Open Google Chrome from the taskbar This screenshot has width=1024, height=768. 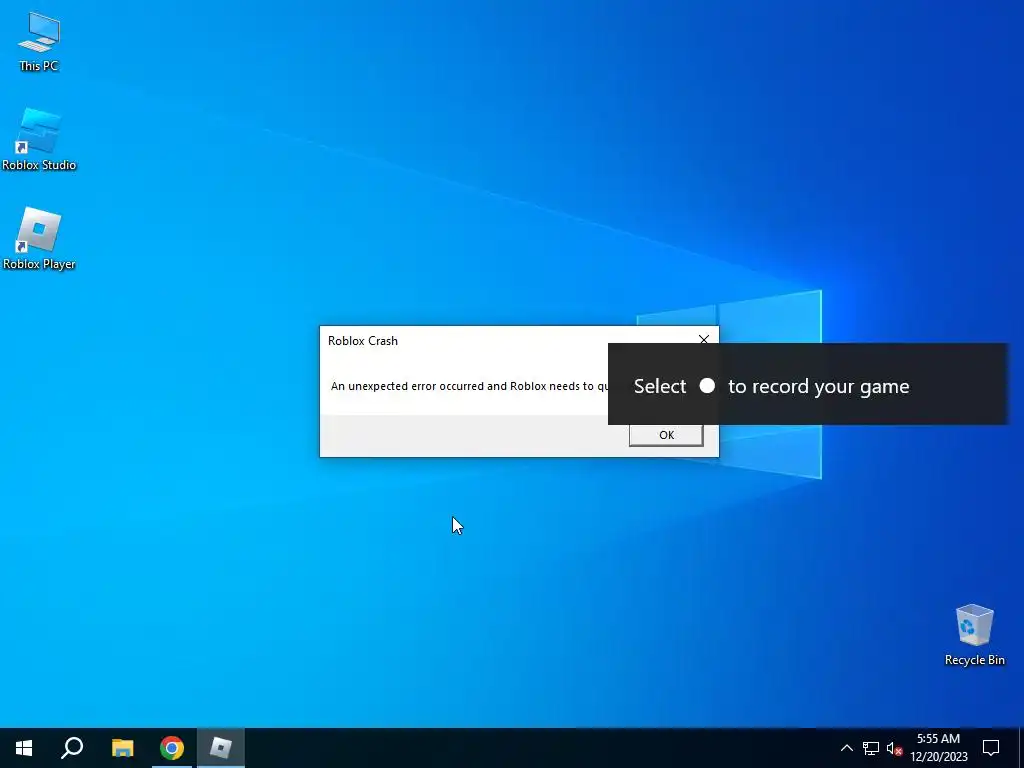(x=172, y=748)
